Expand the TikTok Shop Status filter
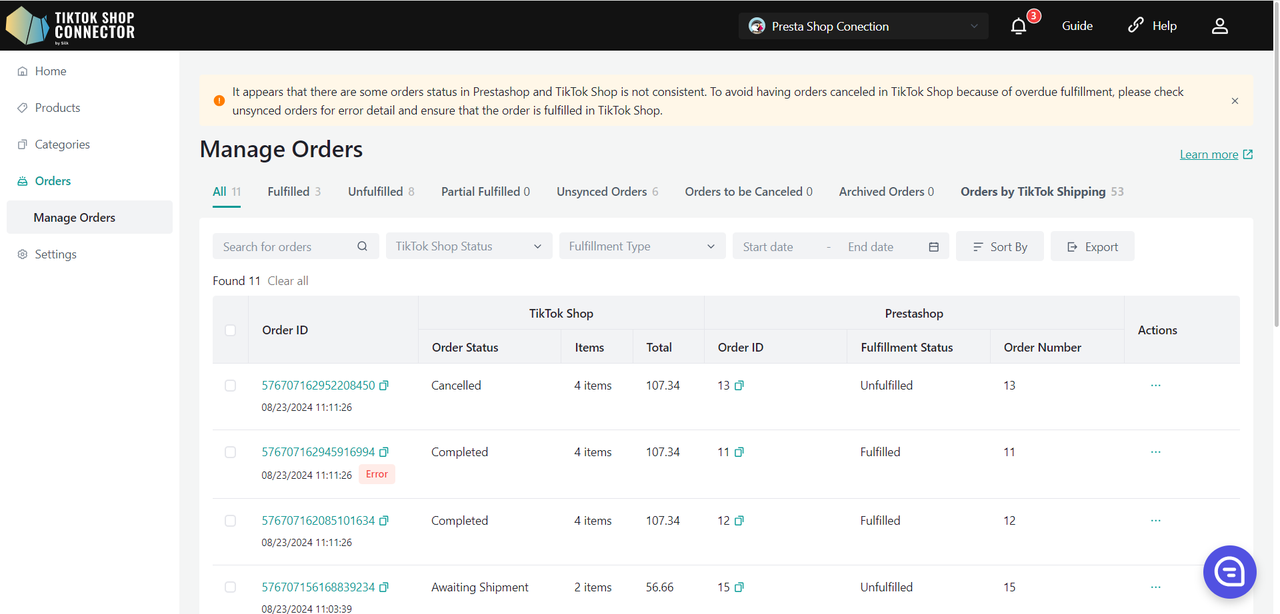Image resolution: width=1280 pixels, height=614 pixels. pos(469,246)
